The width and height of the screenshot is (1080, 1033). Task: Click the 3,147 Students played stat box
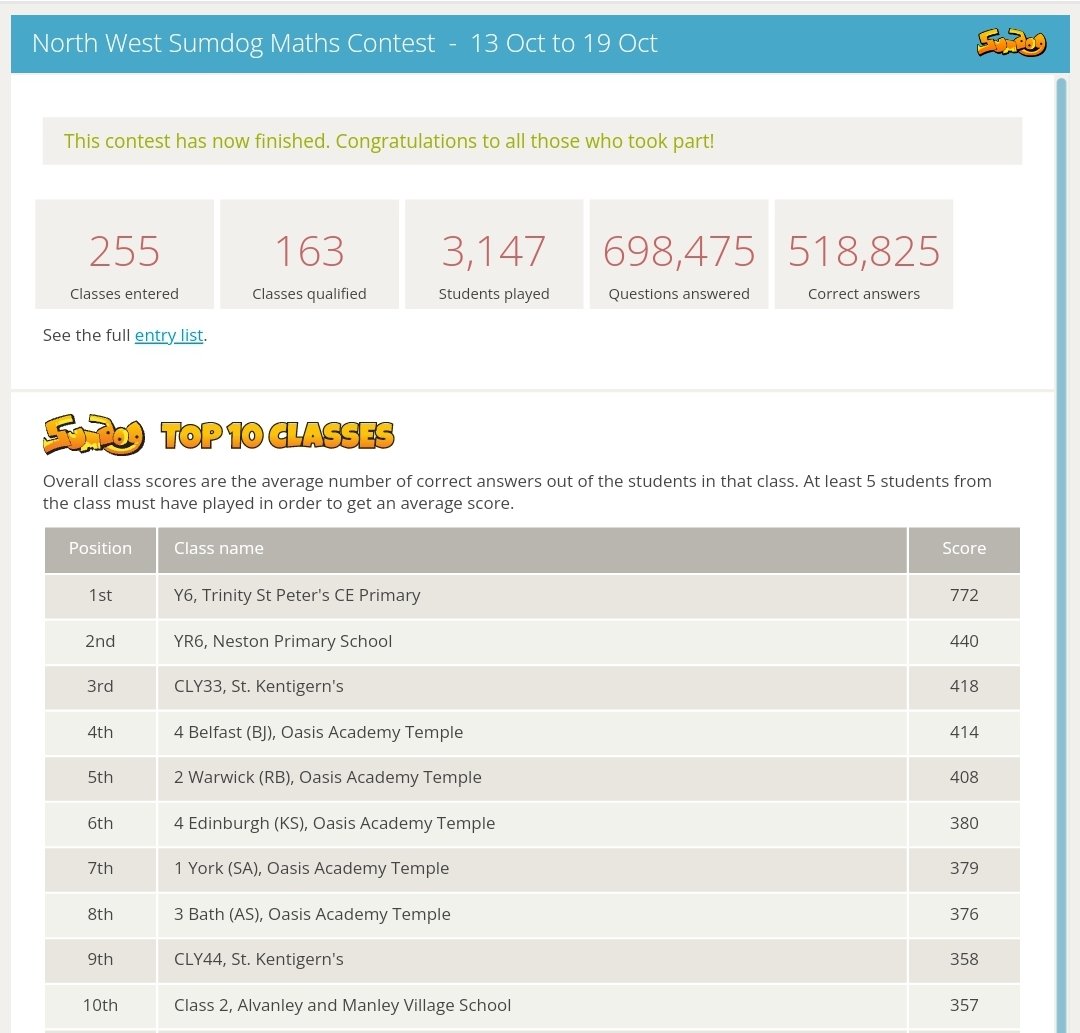coord(494,254)
